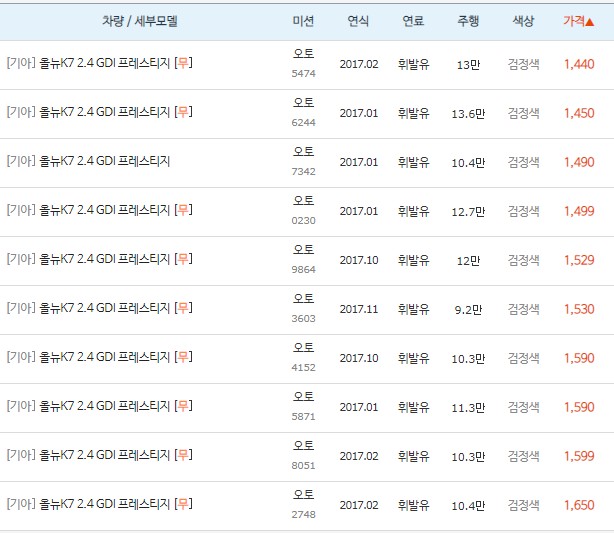Sort by the 주행 column header
The image size is (614, 533).
[x=468, y=21]
